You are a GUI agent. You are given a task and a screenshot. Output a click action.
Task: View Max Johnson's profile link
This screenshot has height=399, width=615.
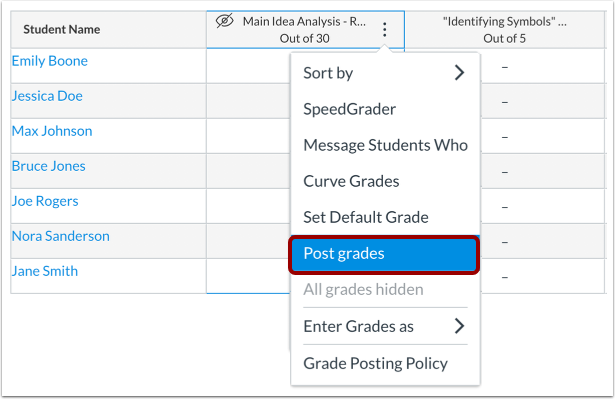point(52,131)
